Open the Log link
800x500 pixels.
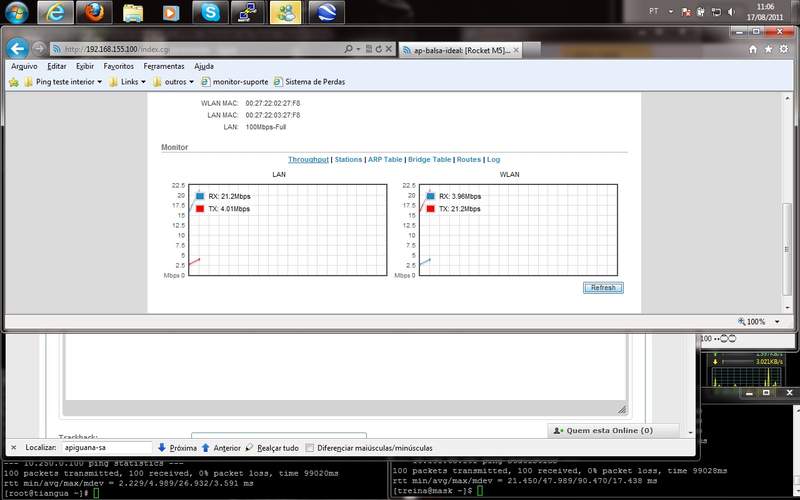point(493,160)
